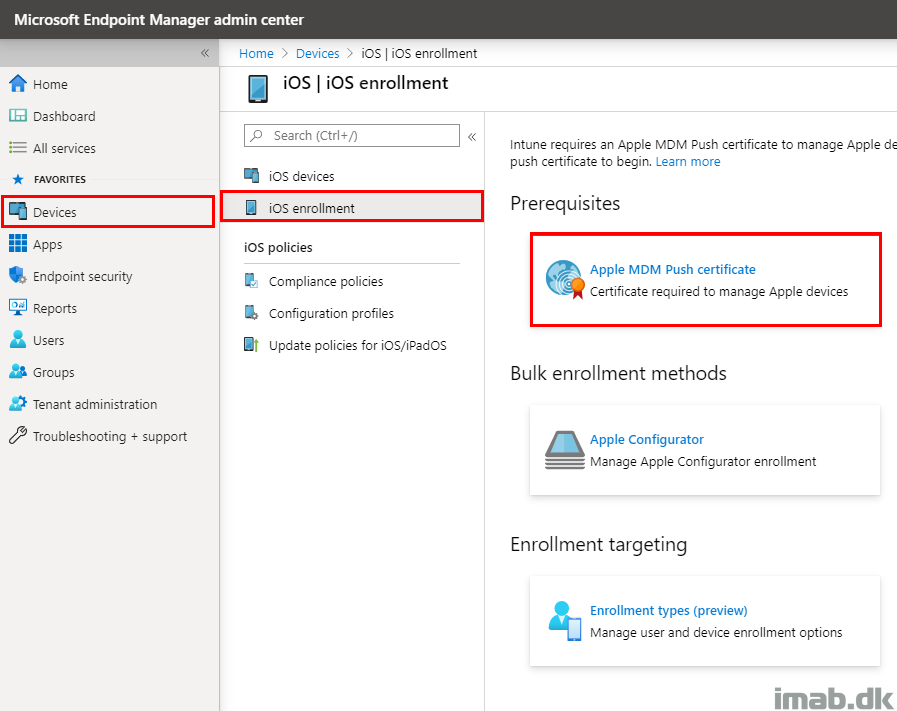Click Microsoft Endpoint Manager admin center title

click(x=159, y=19)
